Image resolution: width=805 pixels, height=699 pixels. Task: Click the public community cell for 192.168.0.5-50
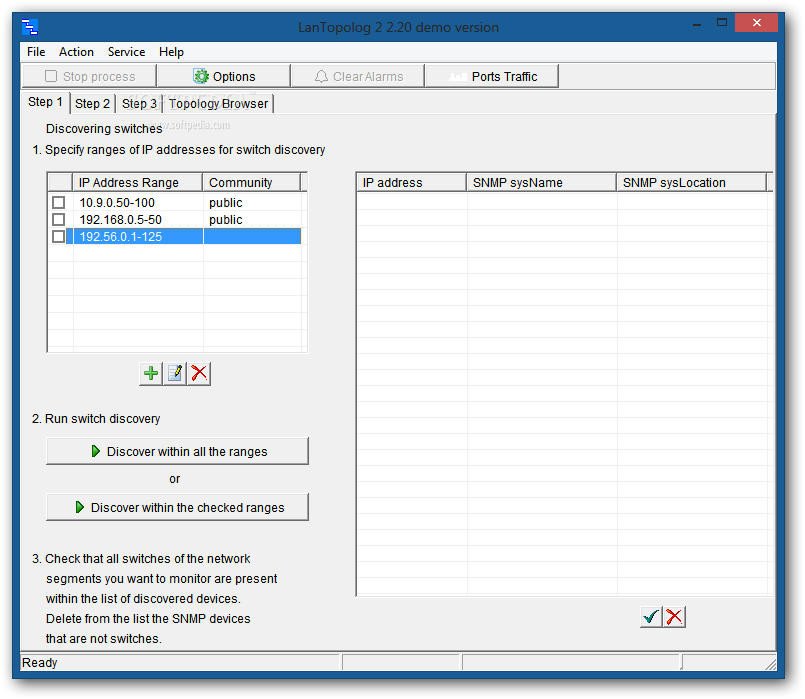click(252, 220)
